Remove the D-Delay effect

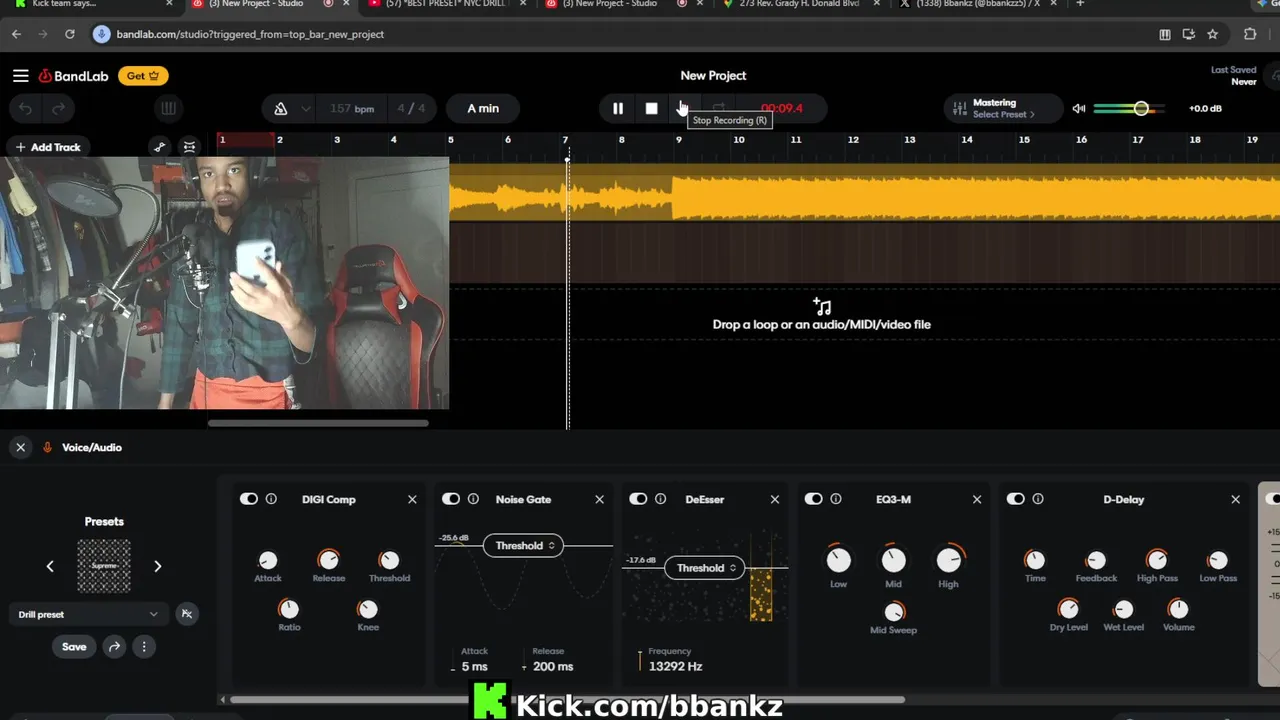pos(1235,499)
